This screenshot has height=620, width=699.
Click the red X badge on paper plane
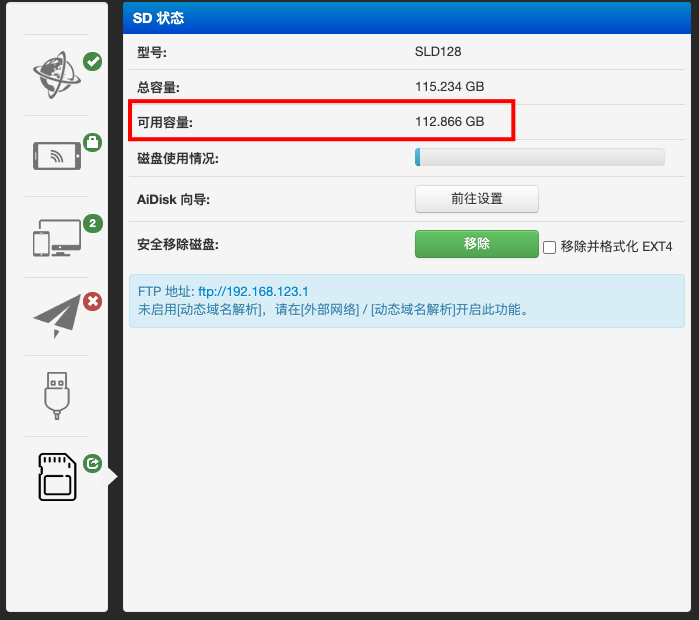pos(92,301)
